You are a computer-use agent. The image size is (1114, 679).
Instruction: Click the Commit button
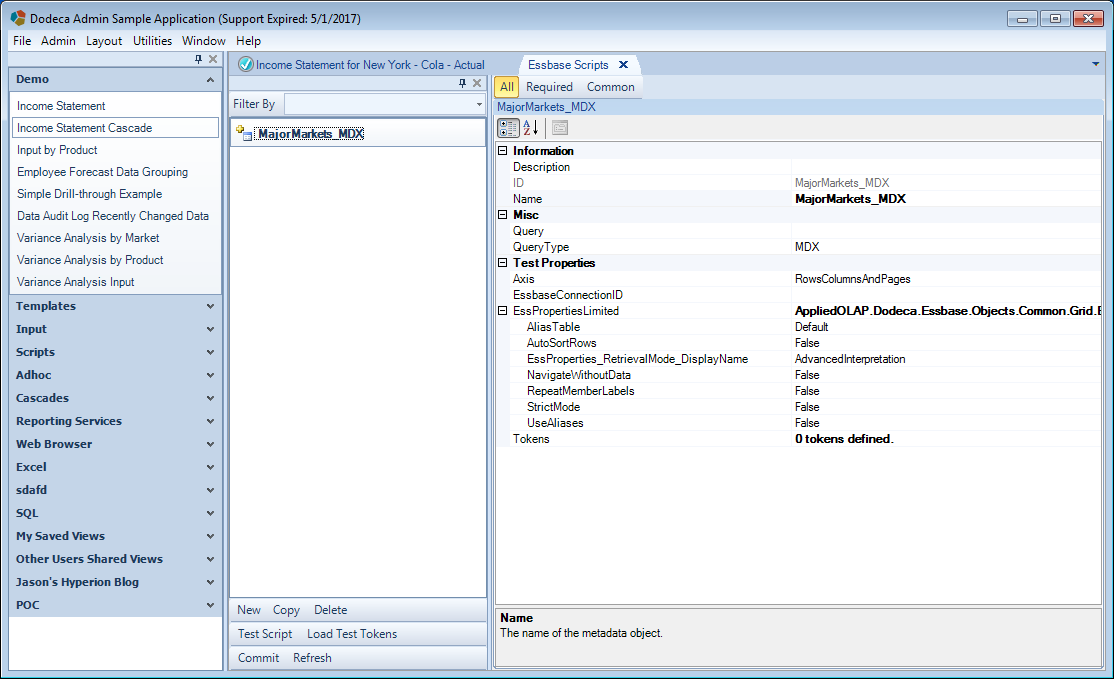coord(259,658)
